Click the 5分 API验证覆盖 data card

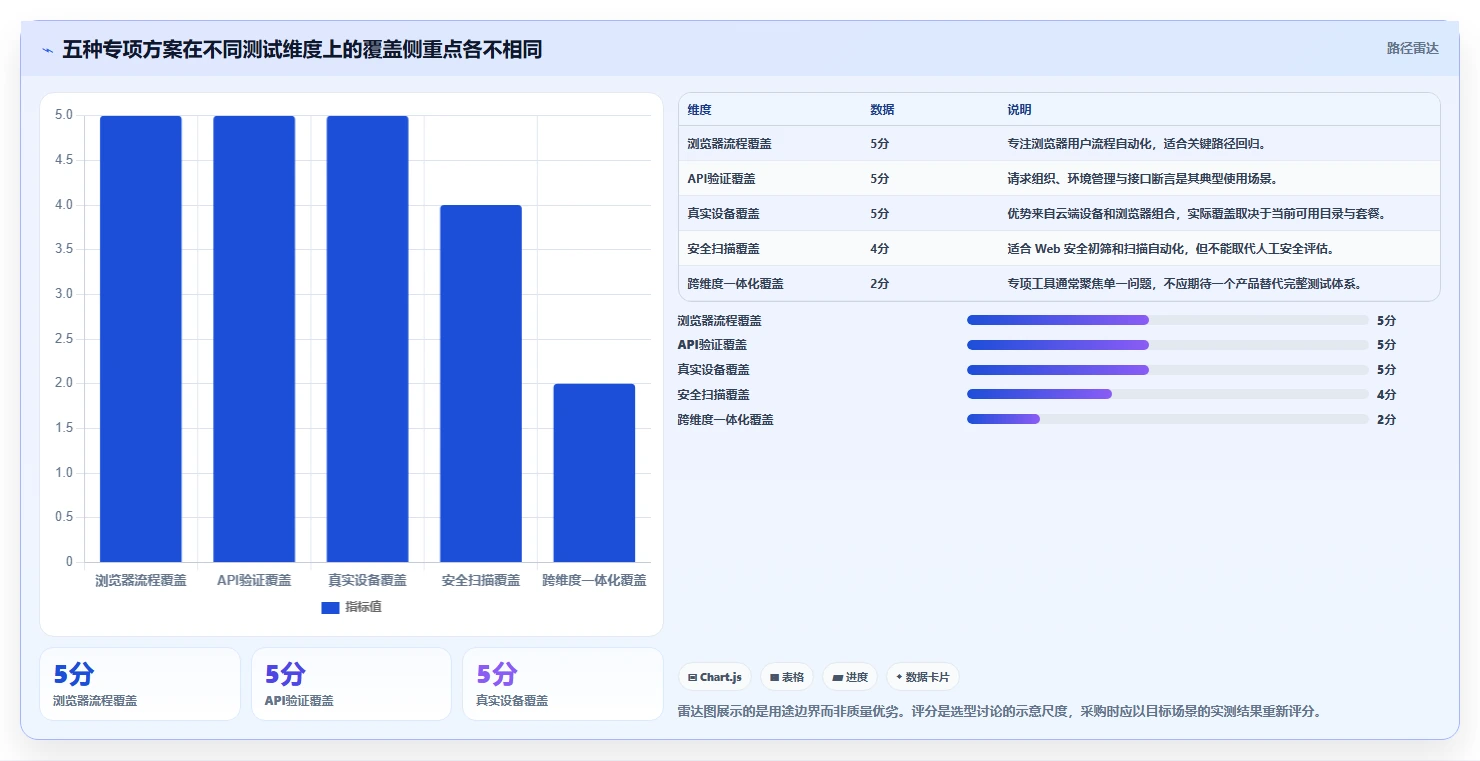click(x=351, y=684)
